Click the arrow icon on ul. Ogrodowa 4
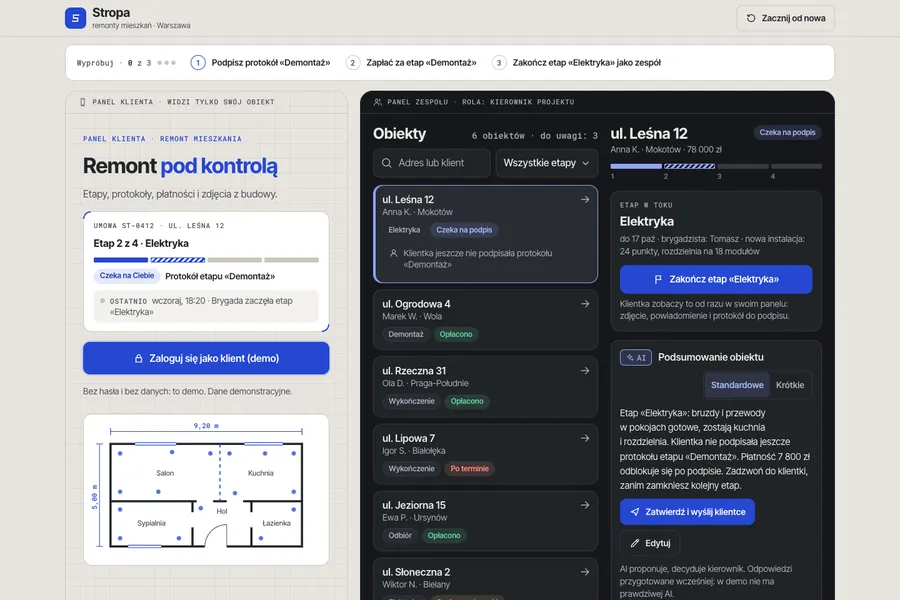The width and height of the screenshot is (900, 600). tap(584, 304)
